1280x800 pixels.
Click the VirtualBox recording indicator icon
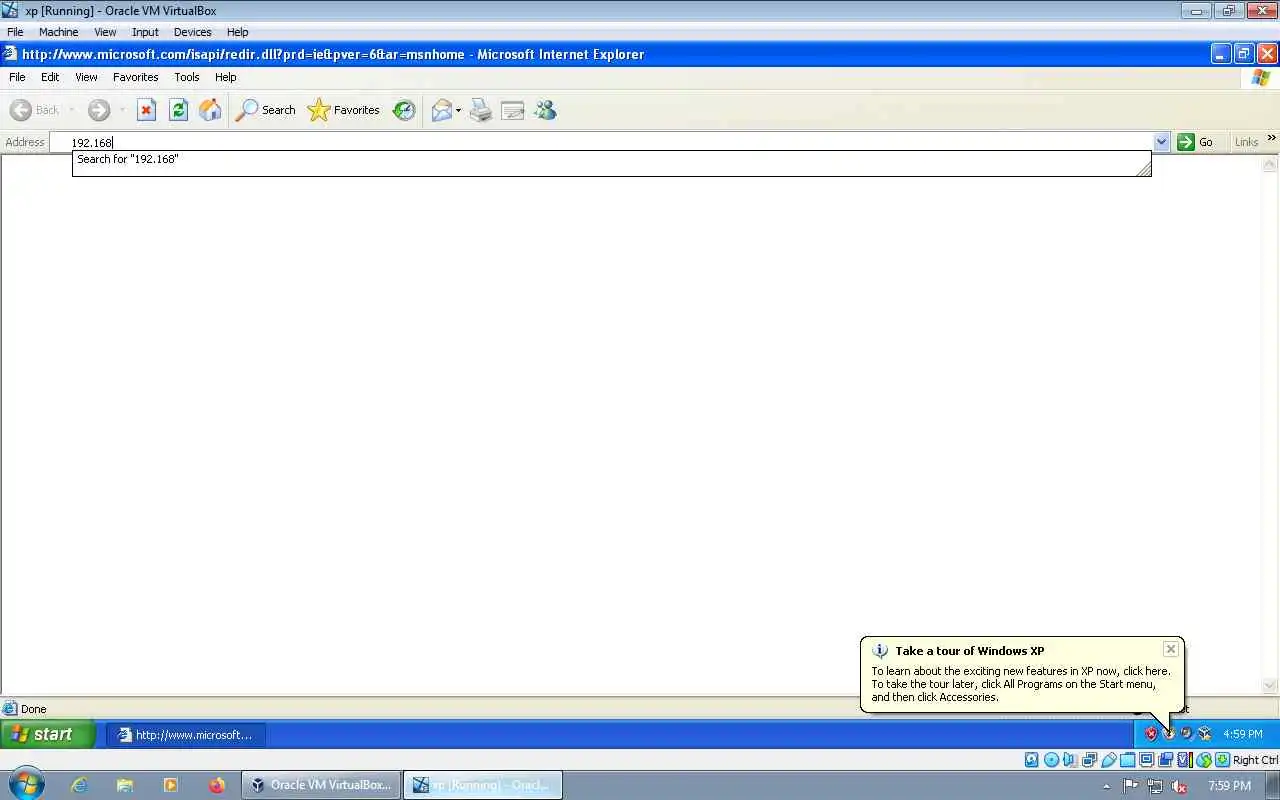click(1165, 760)
